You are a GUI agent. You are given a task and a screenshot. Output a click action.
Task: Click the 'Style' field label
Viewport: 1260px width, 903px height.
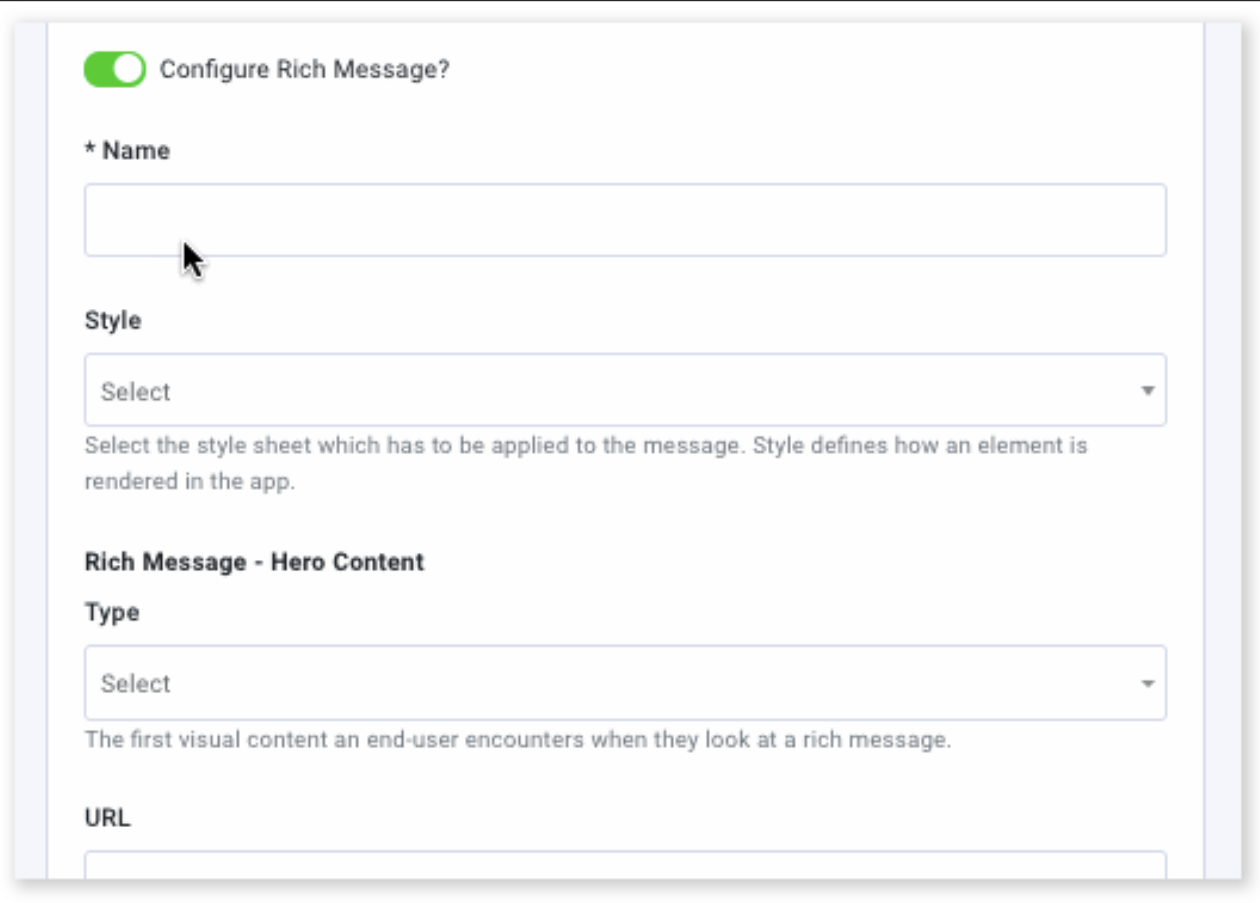(x=113, y=321)
